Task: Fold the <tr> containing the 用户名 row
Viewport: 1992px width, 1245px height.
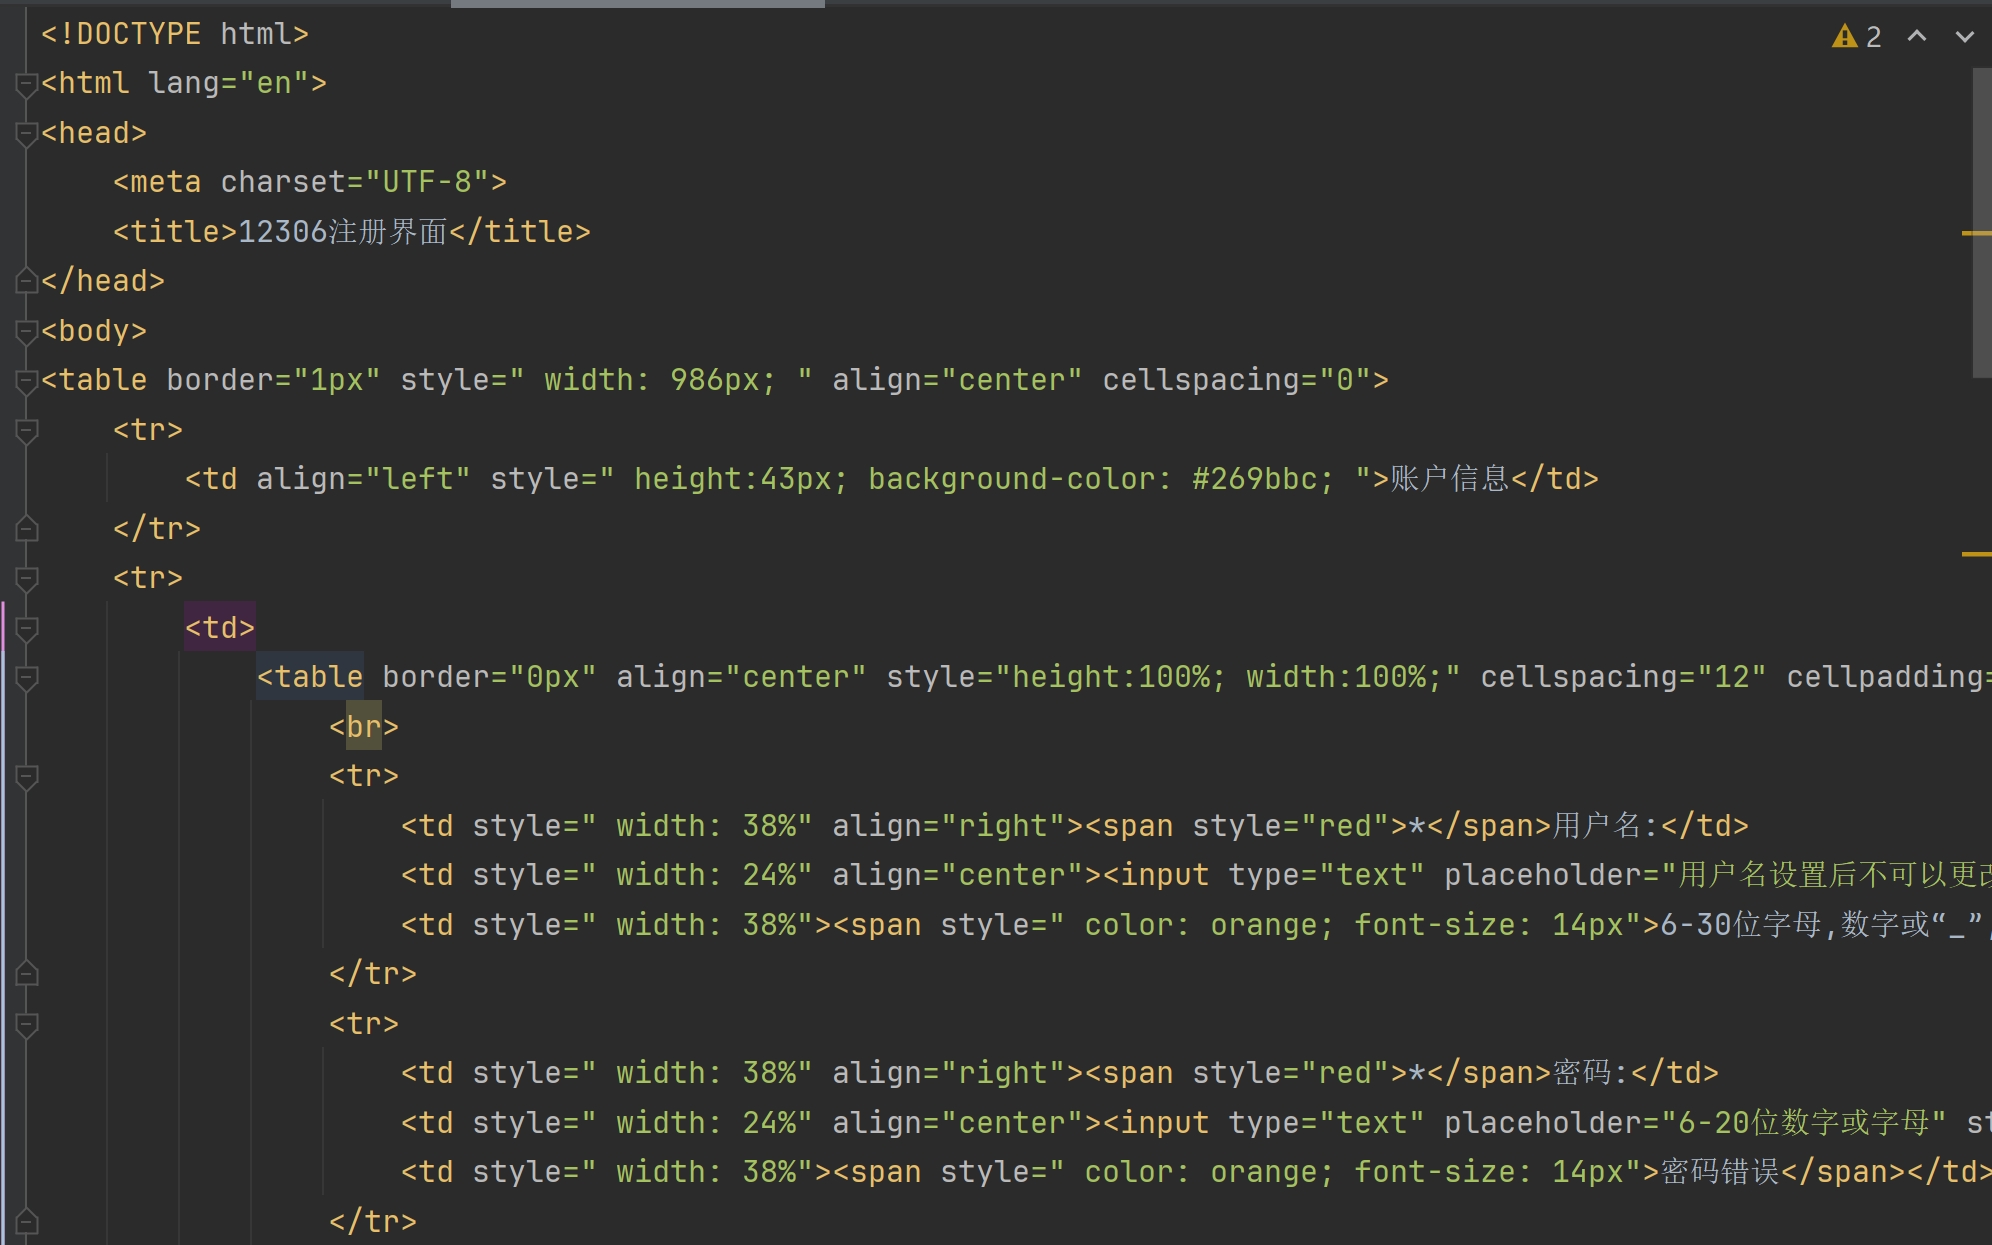Action: (27, 777)
